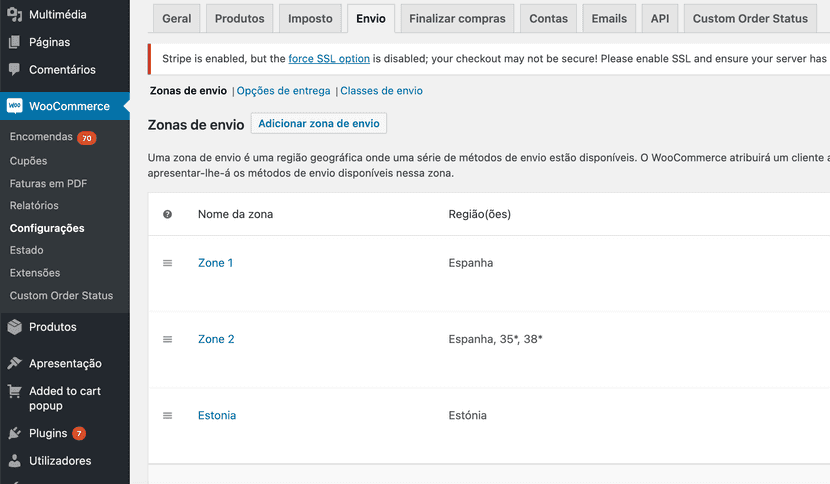Open the Zone 2 shipping zone

(216, 339)
